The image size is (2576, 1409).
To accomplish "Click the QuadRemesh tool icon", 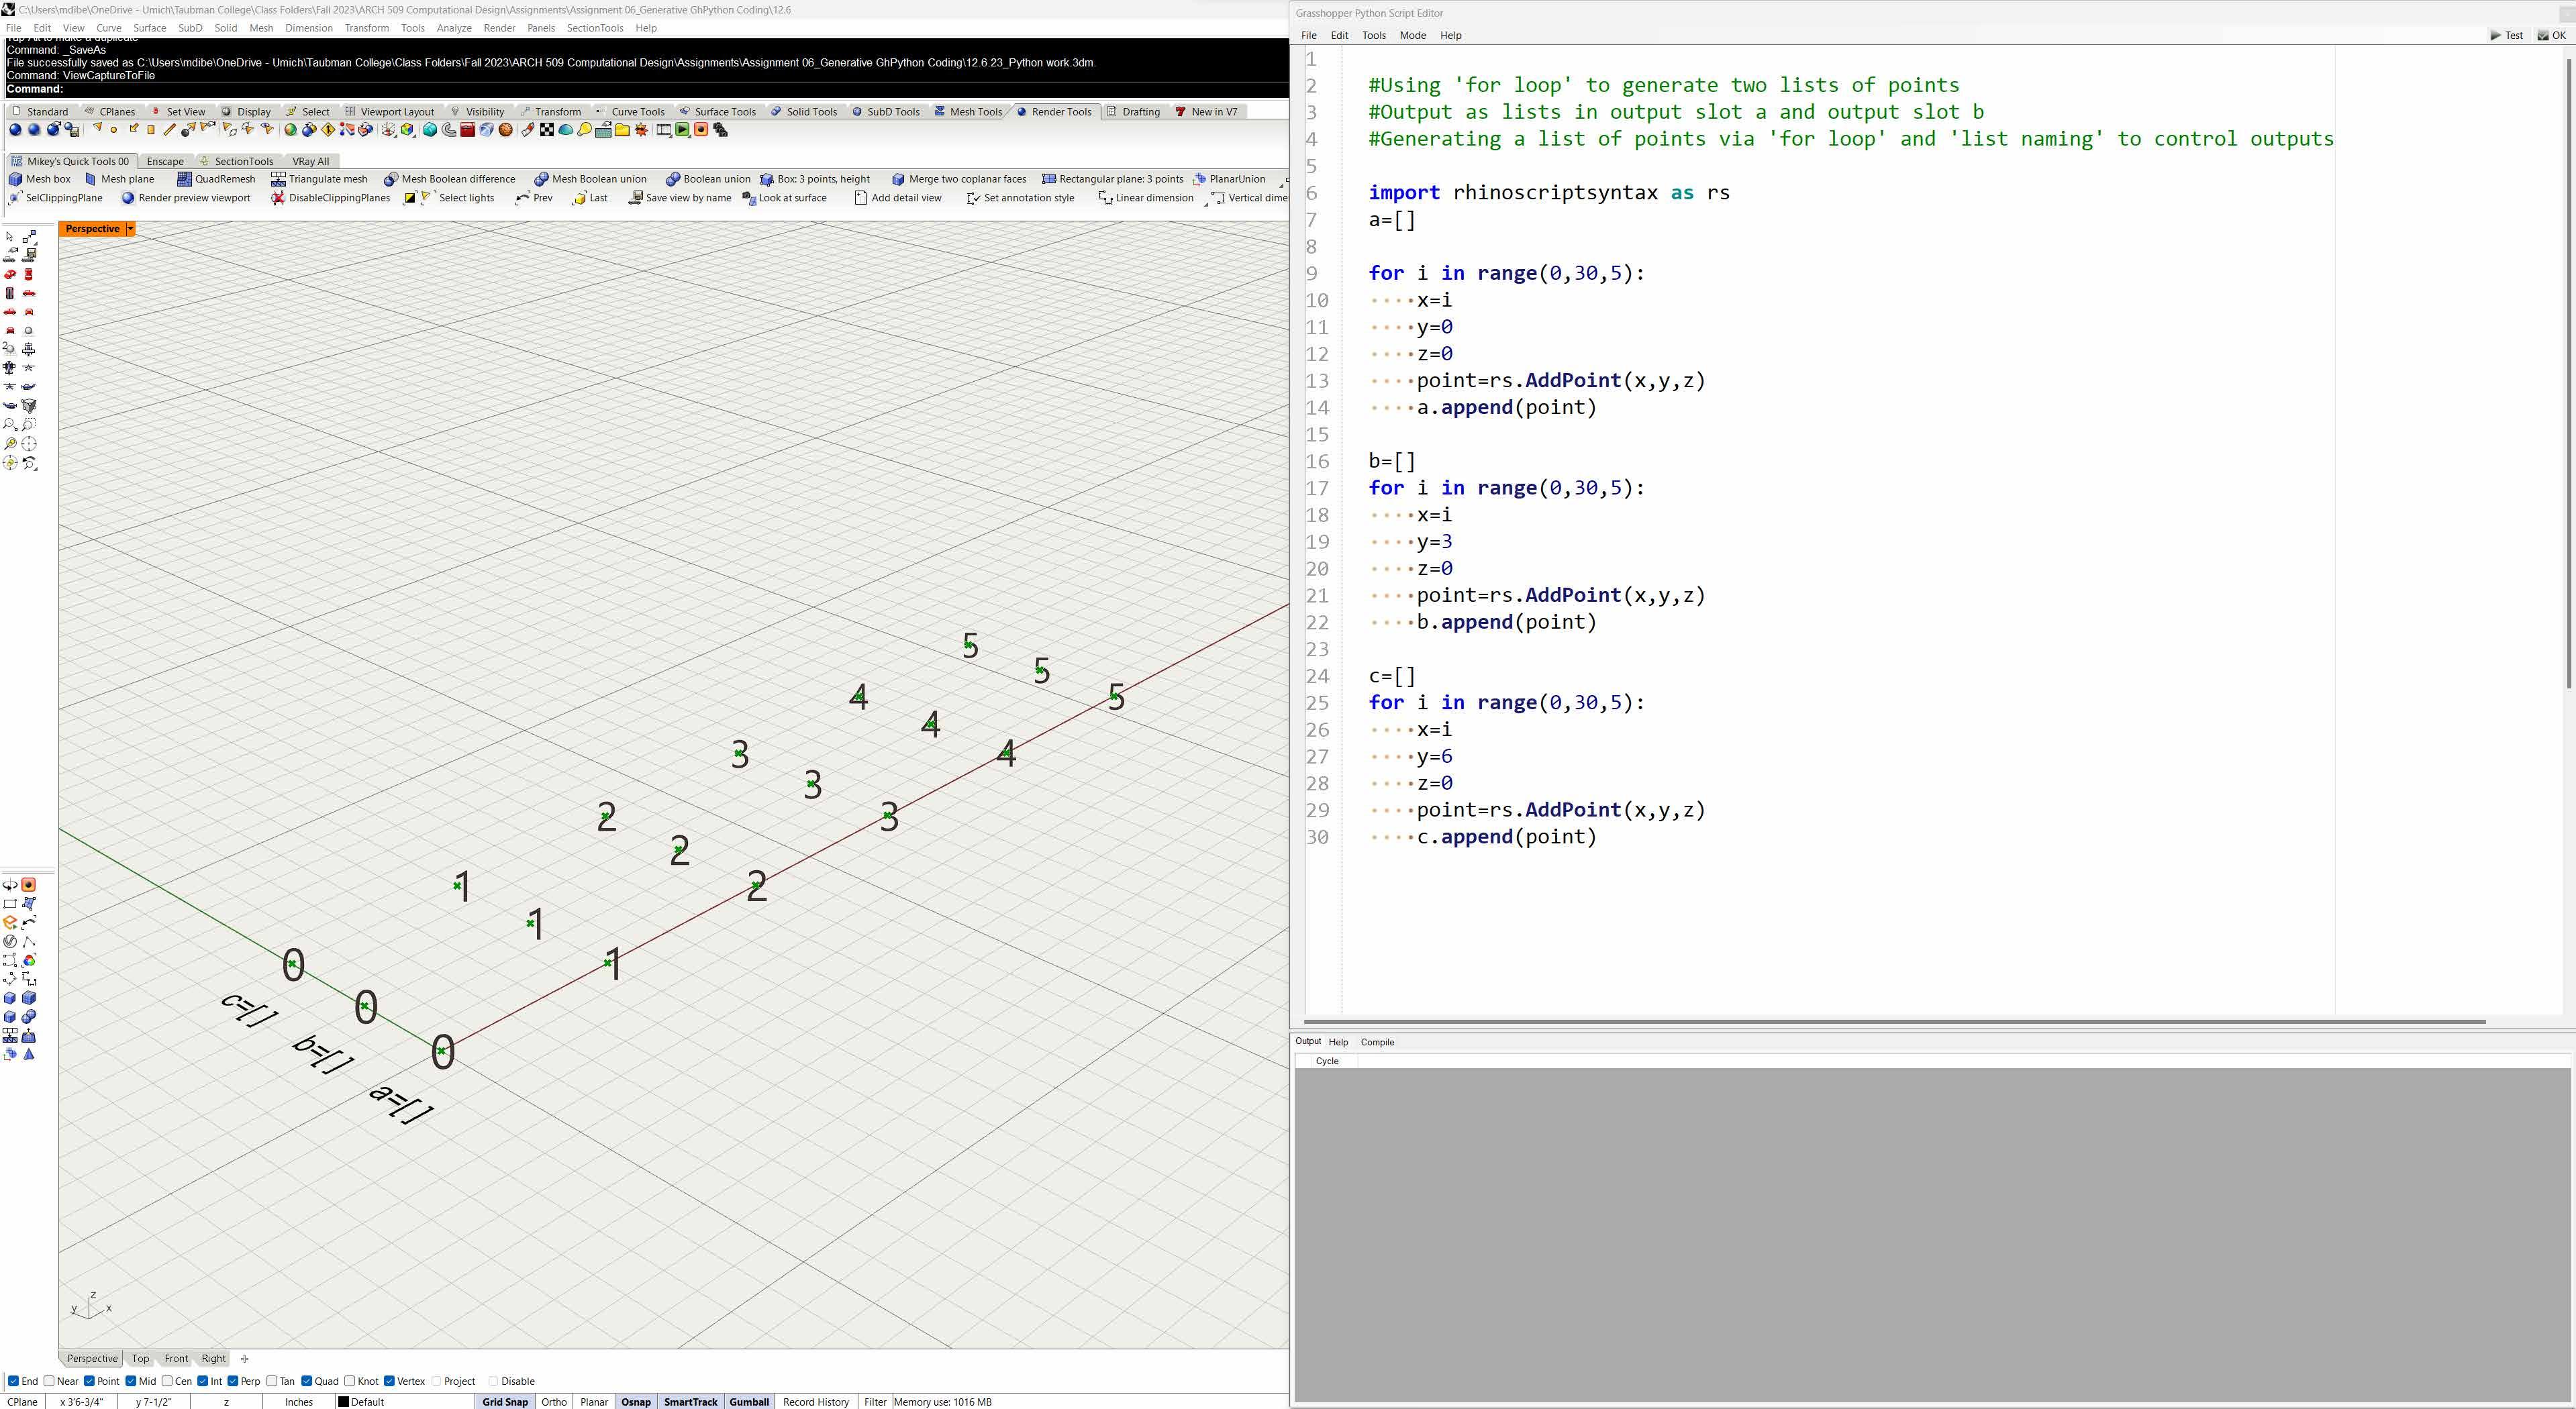I will (184, 179).
